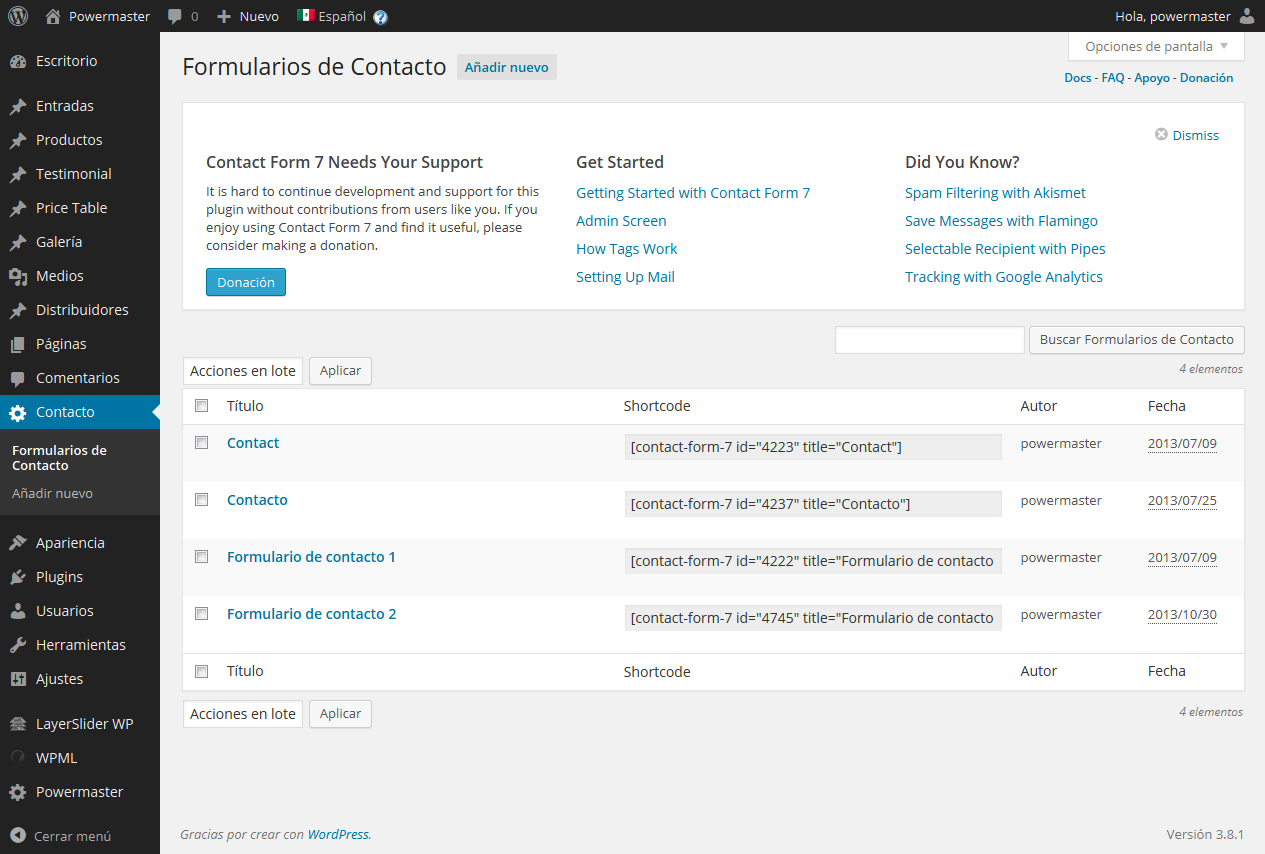The image size is (1265, 854).
Task: Click the WordPress logo icon
Action: [18, 16]
